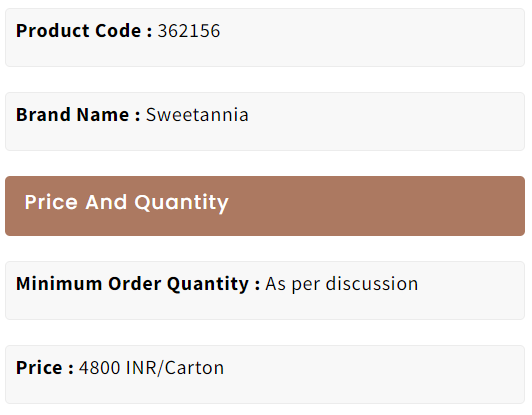The height and width of the screenshot is (415, 532).
Task: Click the word Order in Minimum Order Quantity
Action: tap(134, 284)
